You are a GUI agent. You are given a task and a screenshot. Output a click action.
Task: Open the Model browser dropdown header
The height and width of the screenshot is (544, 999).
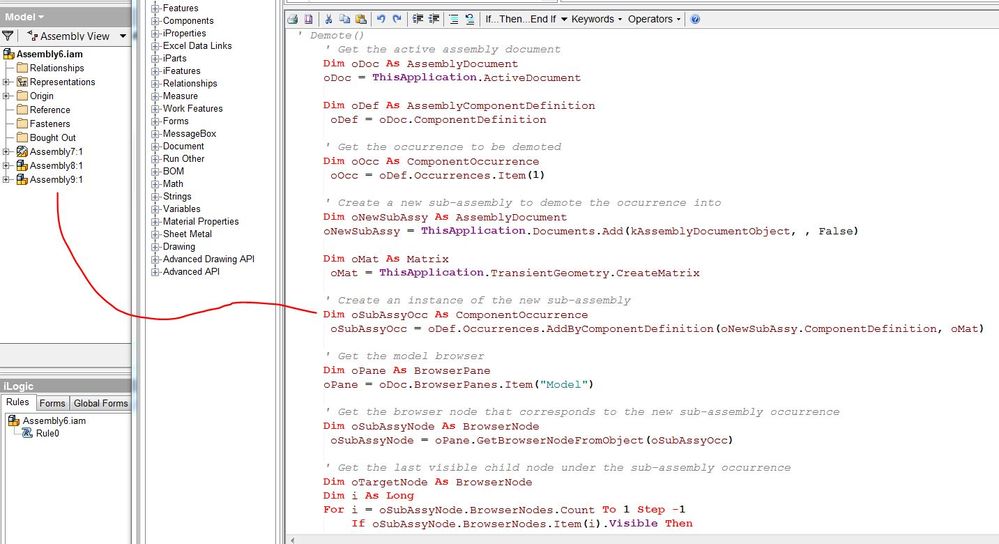pos(25,17)
